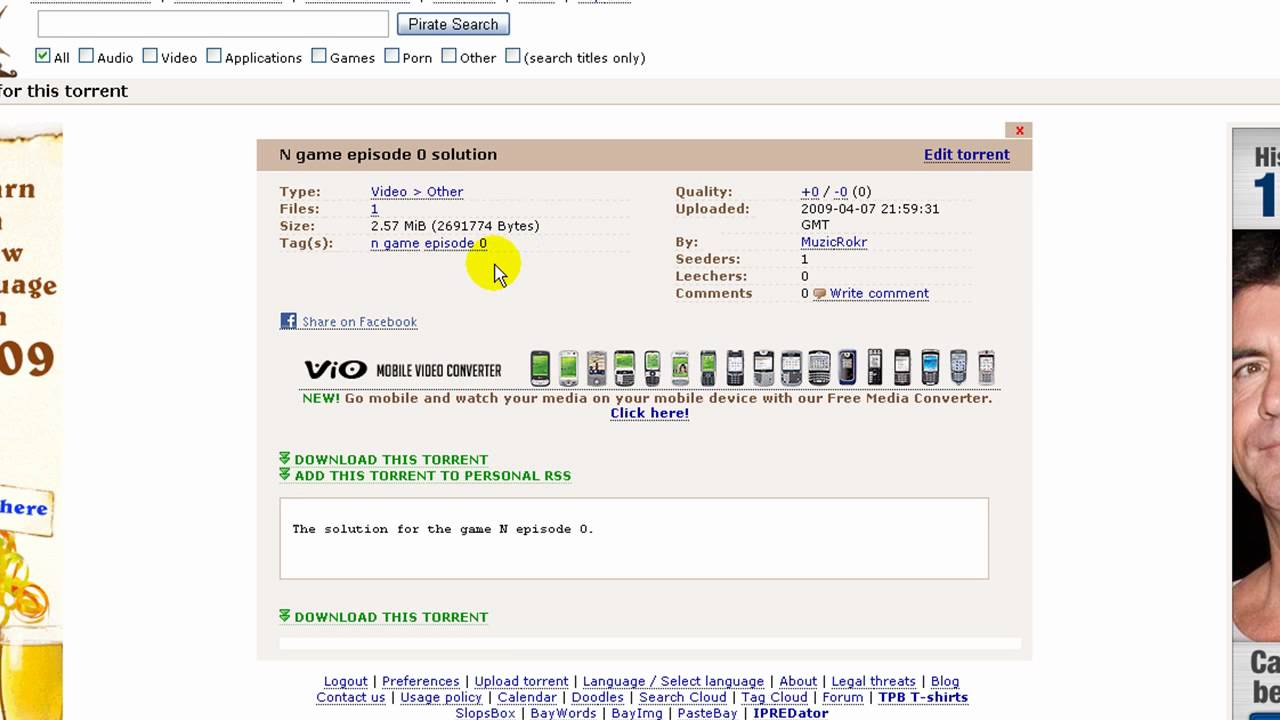The width and height of the screenshot is (1280, 720).
Task: Open the TPB T-shirts link
Action: tap(923, 697)
